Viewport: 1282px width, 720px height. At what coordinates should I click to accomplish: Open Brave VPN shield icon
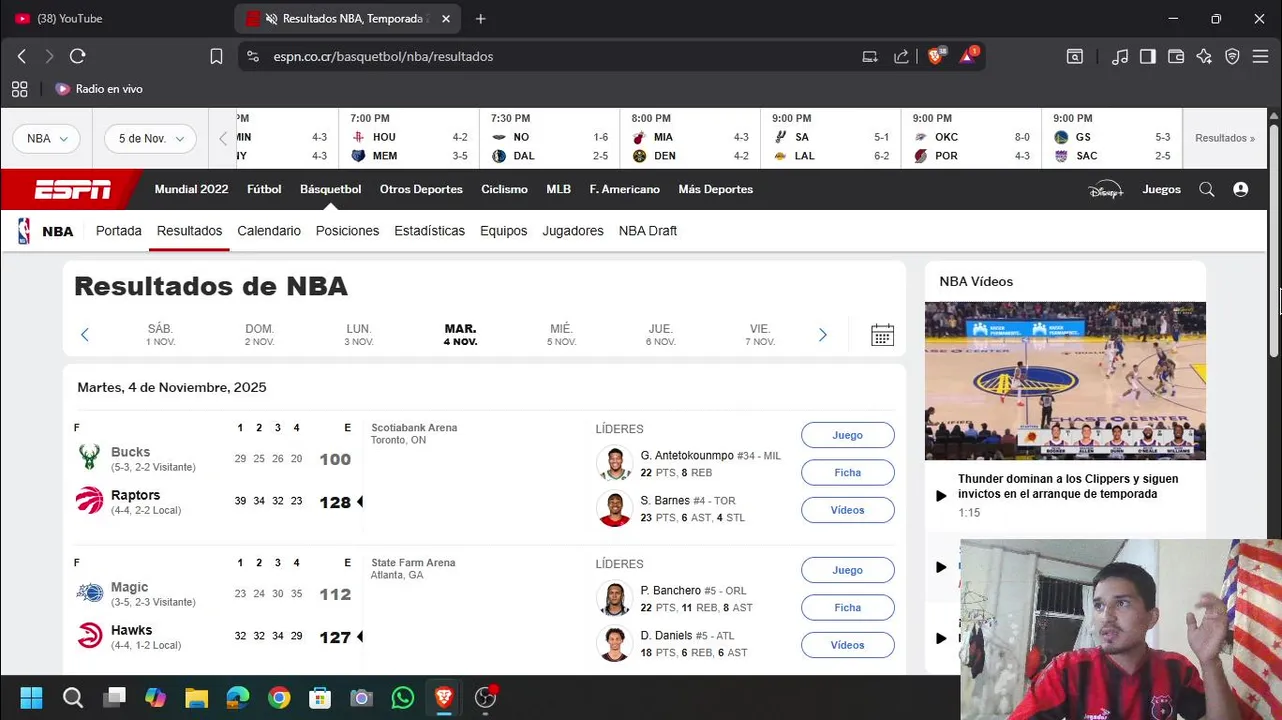coord(1232,57)
